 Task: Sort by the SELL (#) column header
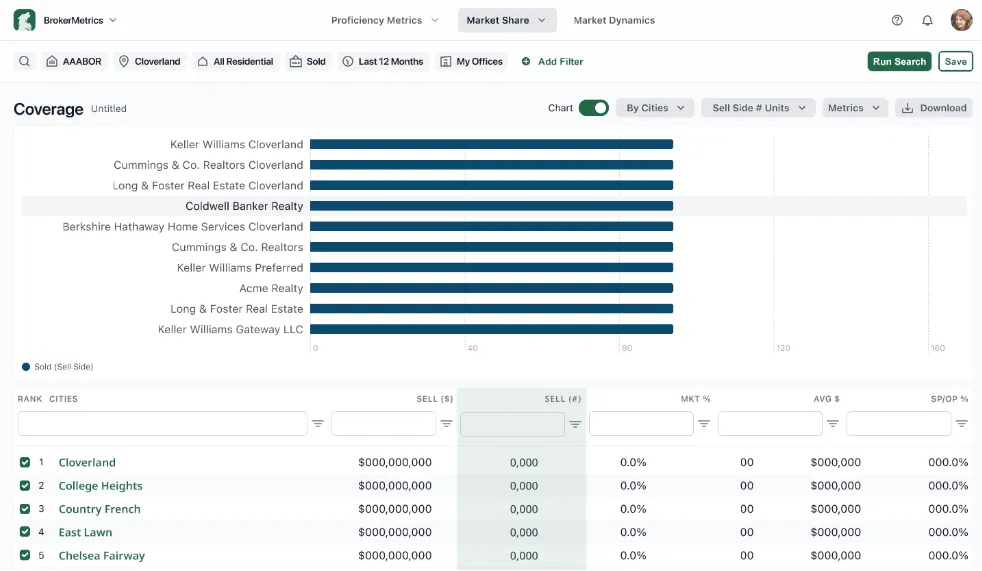pyautogui.click(x=562, y=399)
